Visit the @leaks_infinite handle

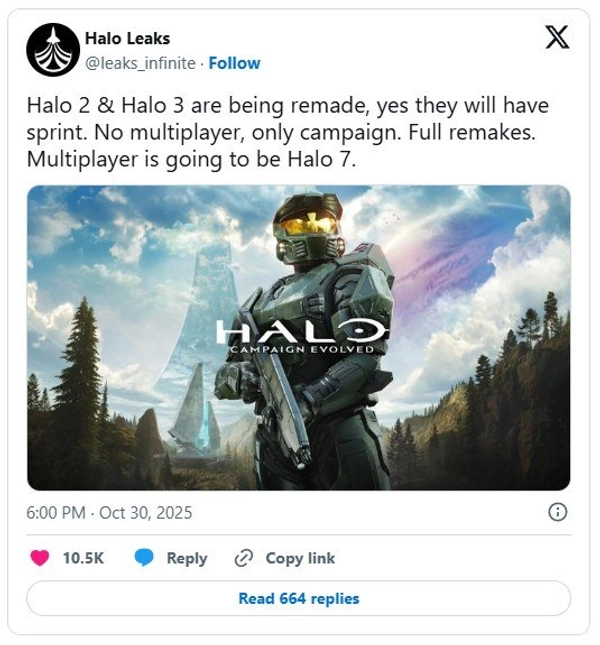140,63
